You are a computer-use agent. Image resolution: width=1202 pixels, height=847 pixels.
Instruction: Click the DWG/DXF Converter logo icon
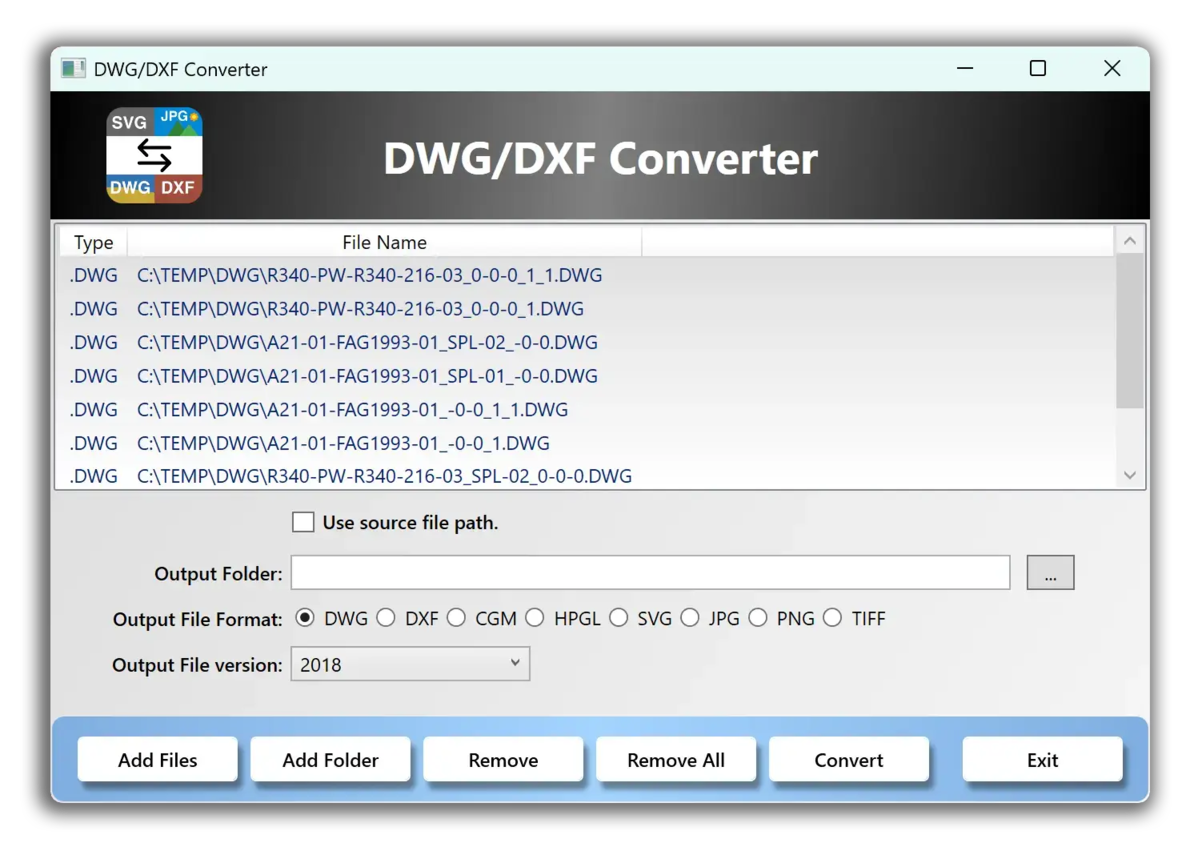155,155
